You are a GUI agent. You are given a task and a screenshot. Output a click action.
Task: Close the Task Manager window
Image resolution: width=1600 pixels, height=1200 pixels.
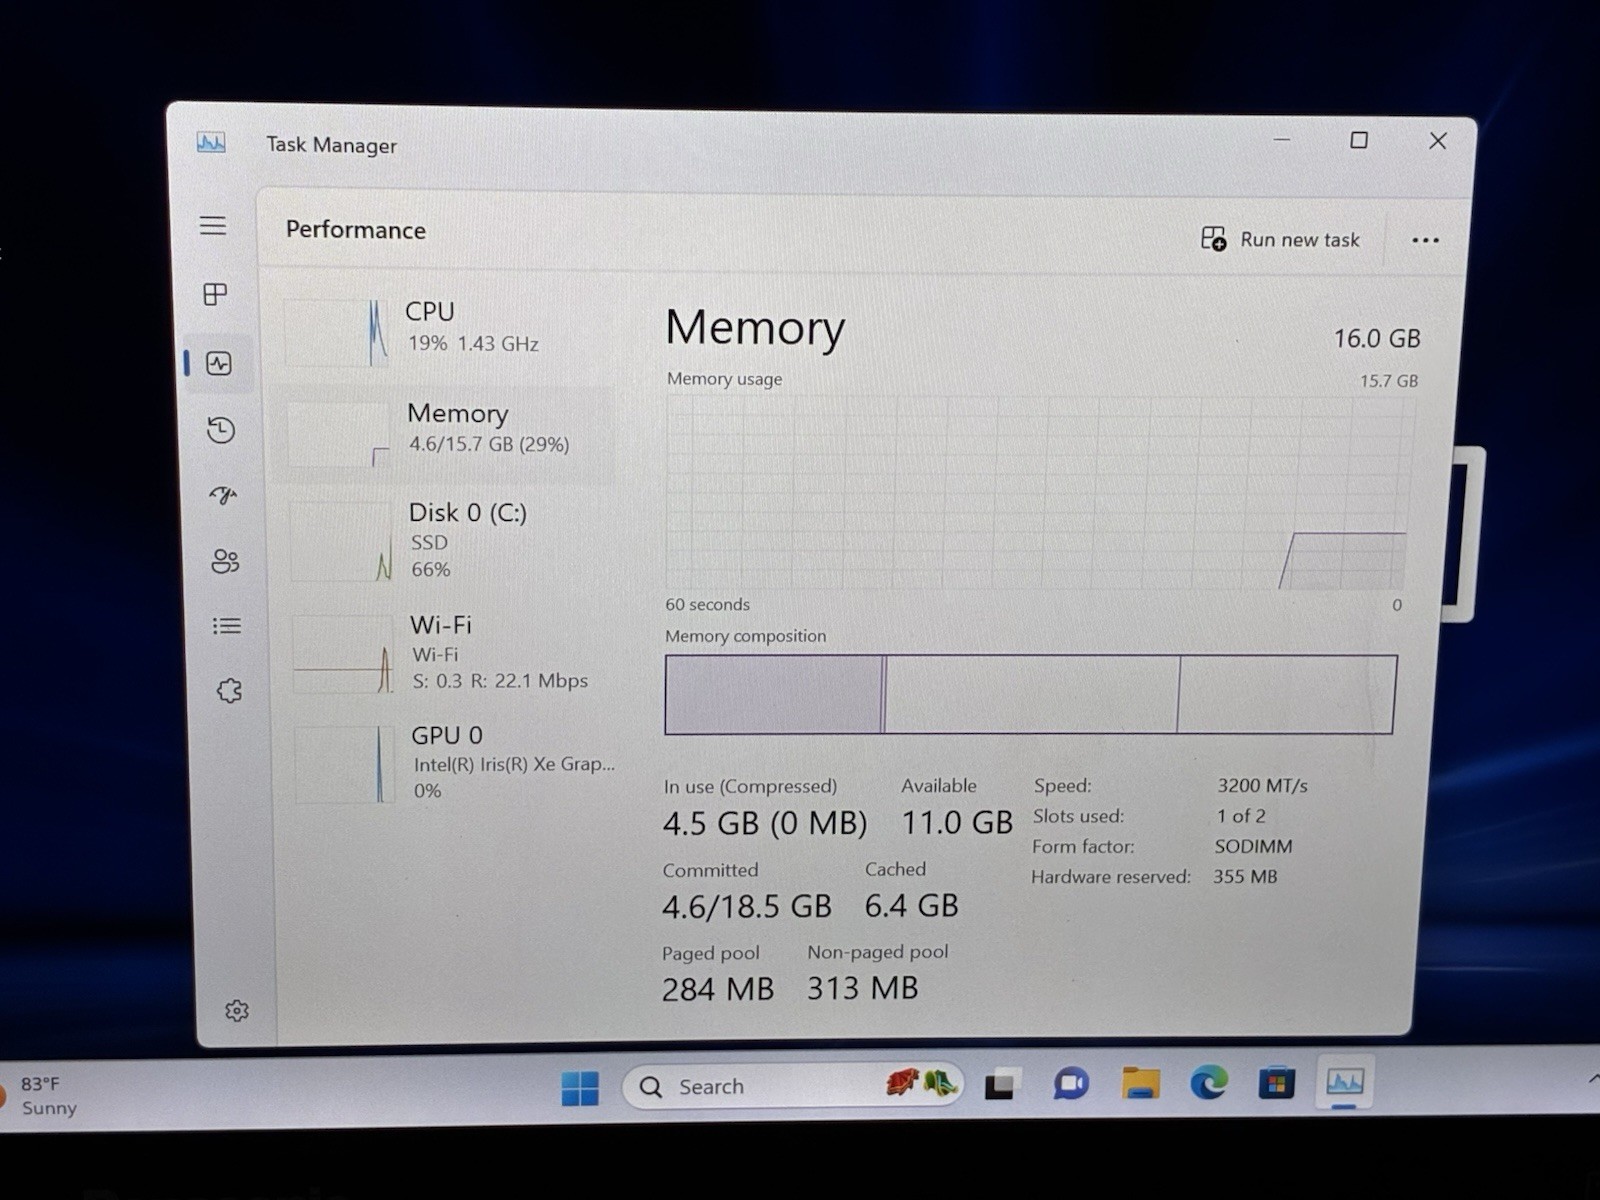click(1437, 141)
